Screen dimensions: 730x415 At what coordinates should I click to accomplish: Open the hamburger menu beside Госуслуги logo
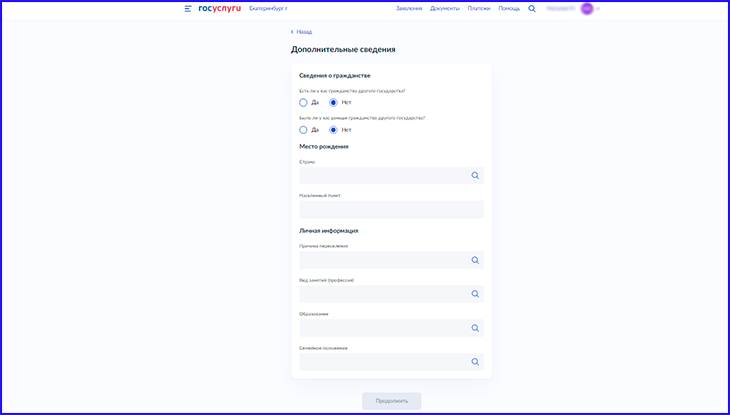click(188, 8)
